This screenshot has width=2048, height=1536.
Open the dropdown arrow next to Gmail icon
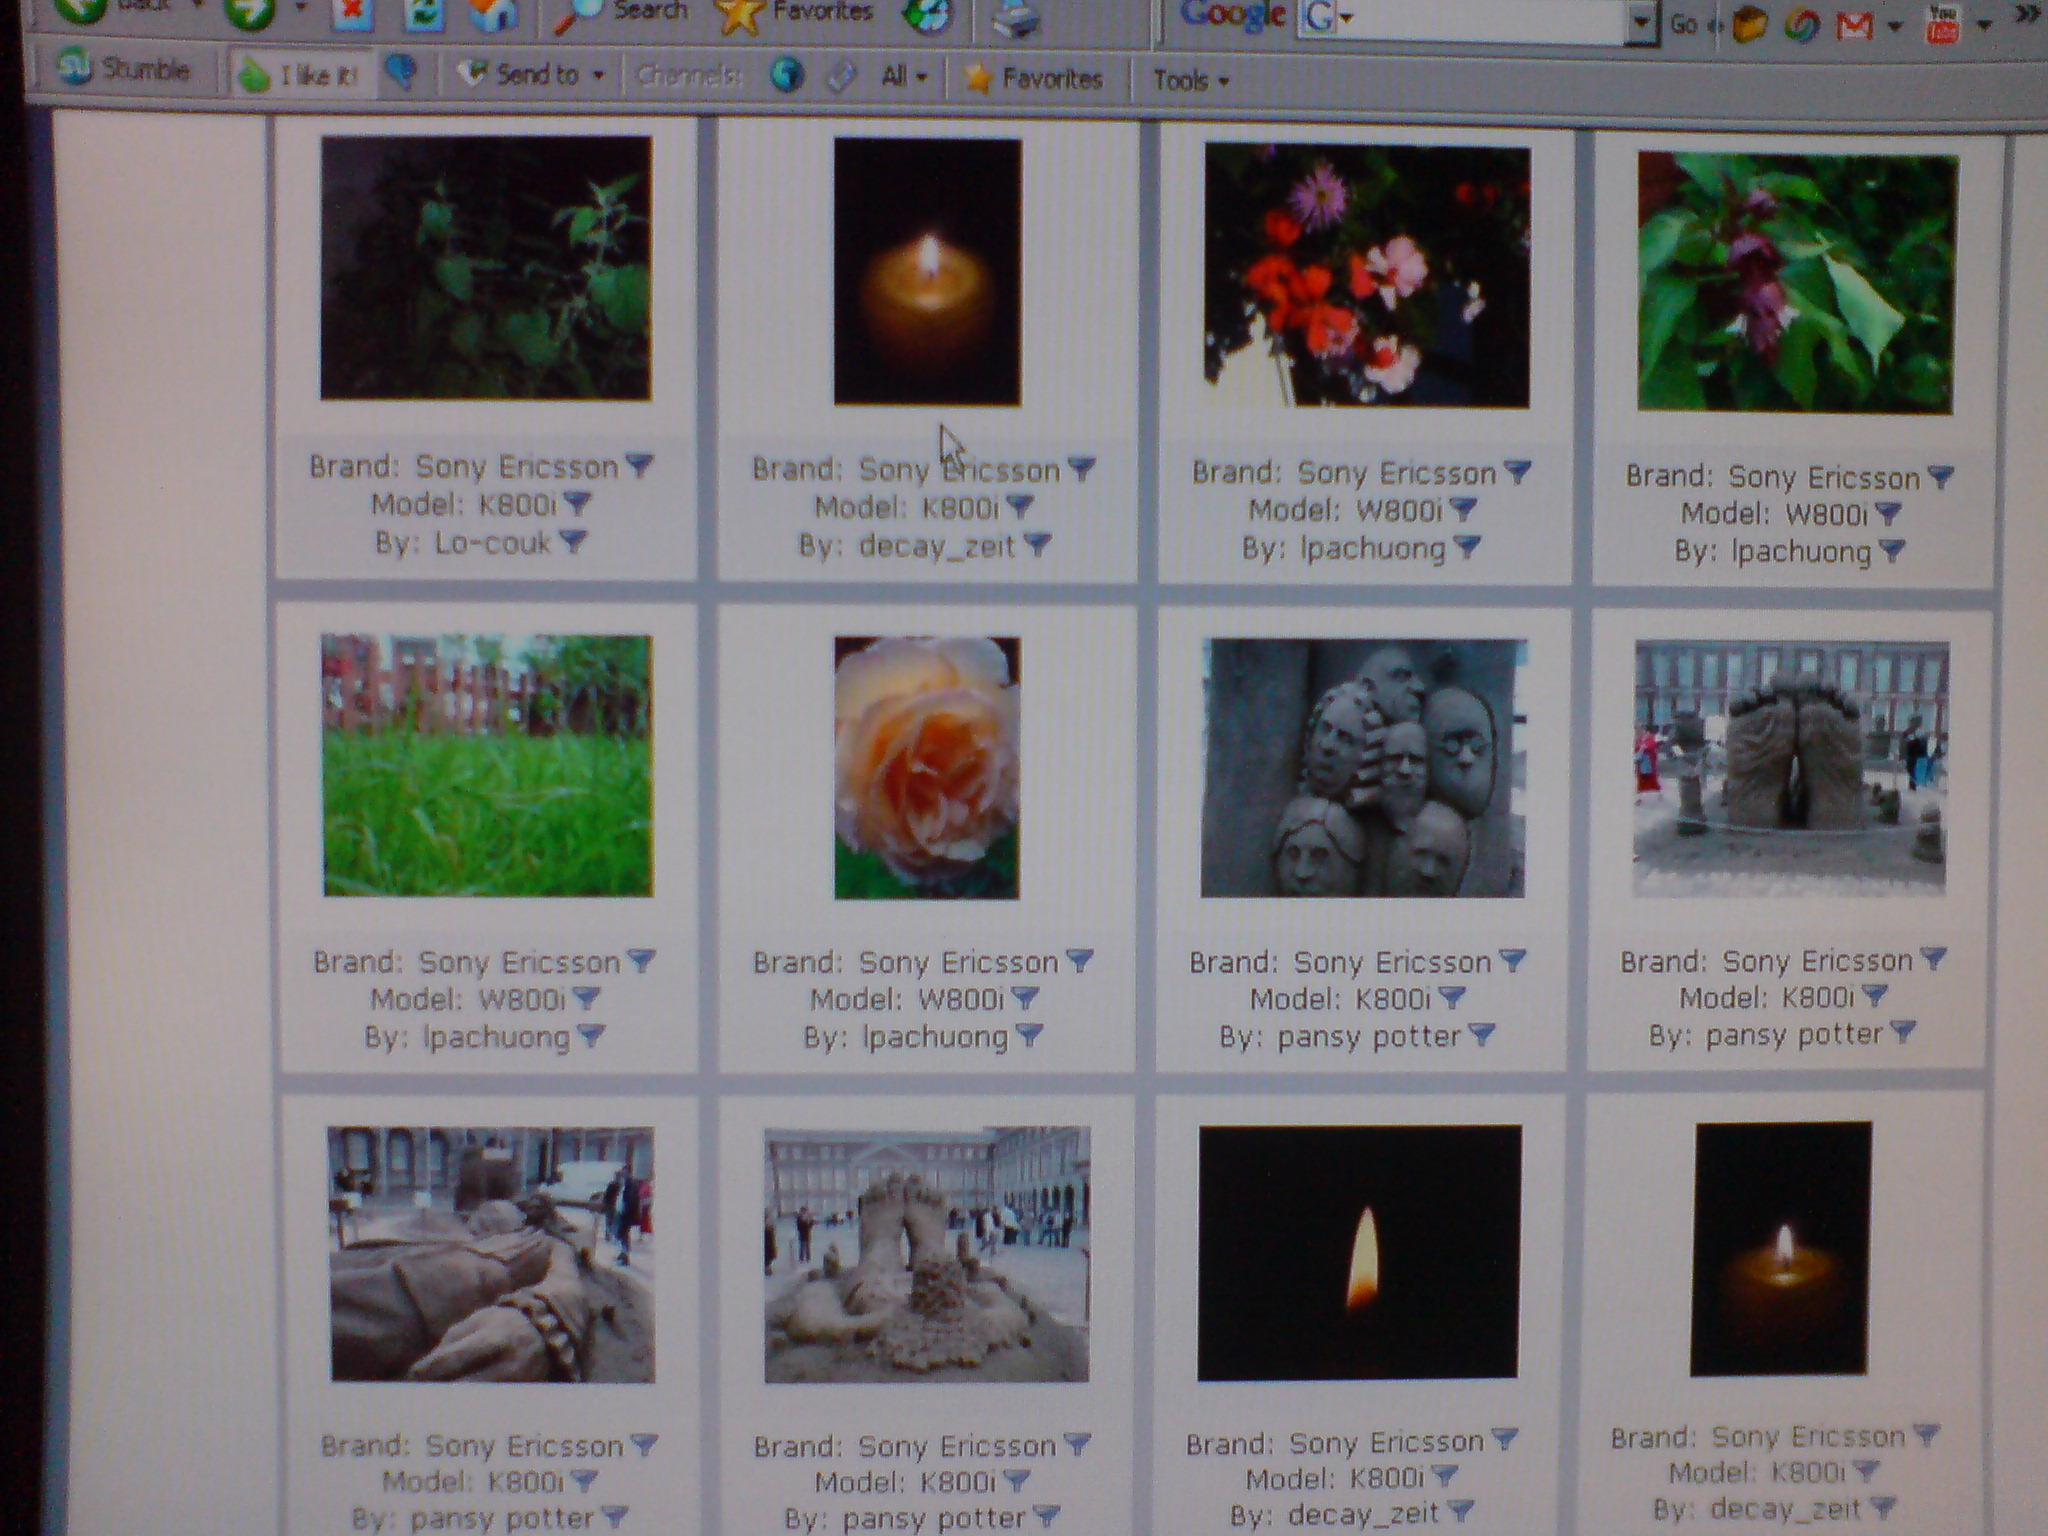click(1895, 27)
